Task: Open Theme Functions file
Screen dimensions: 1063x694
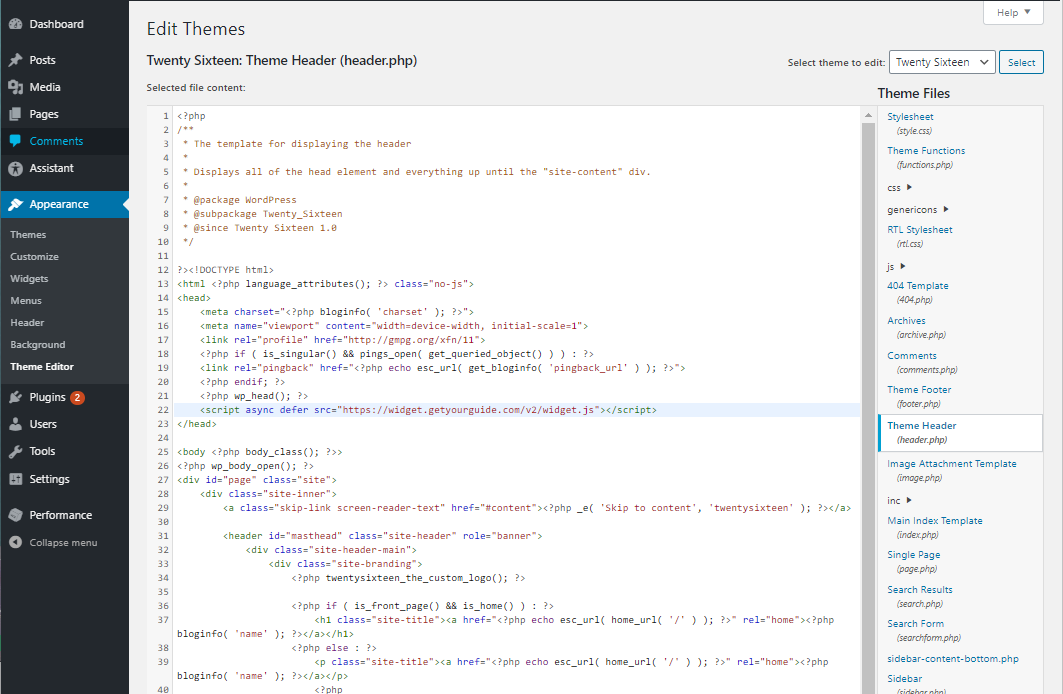Action: pyautogui.click(x=926, y=157)
